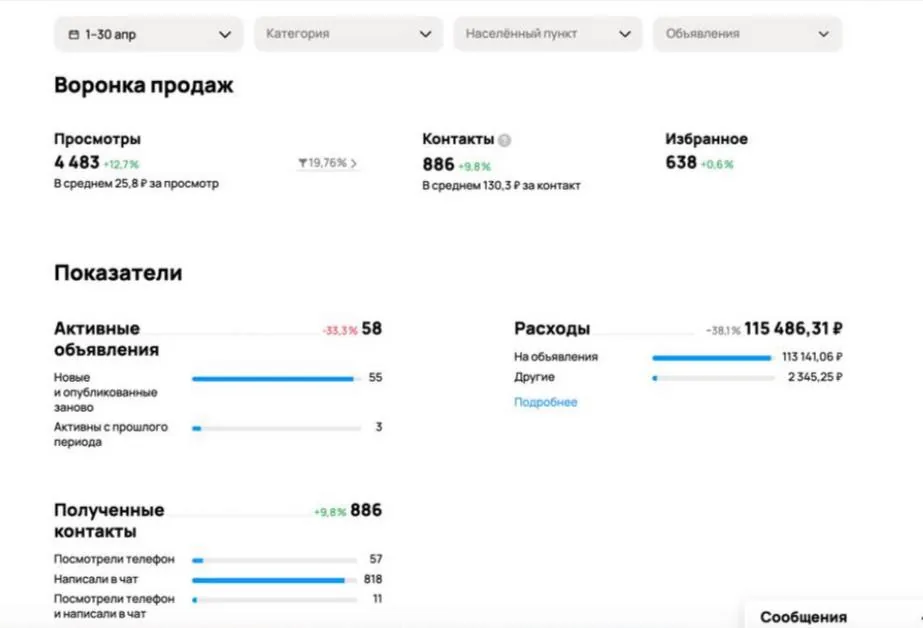Click the funnel icon beside 19,76%
Screen dimensions: 923x628
tap(303, 163)
